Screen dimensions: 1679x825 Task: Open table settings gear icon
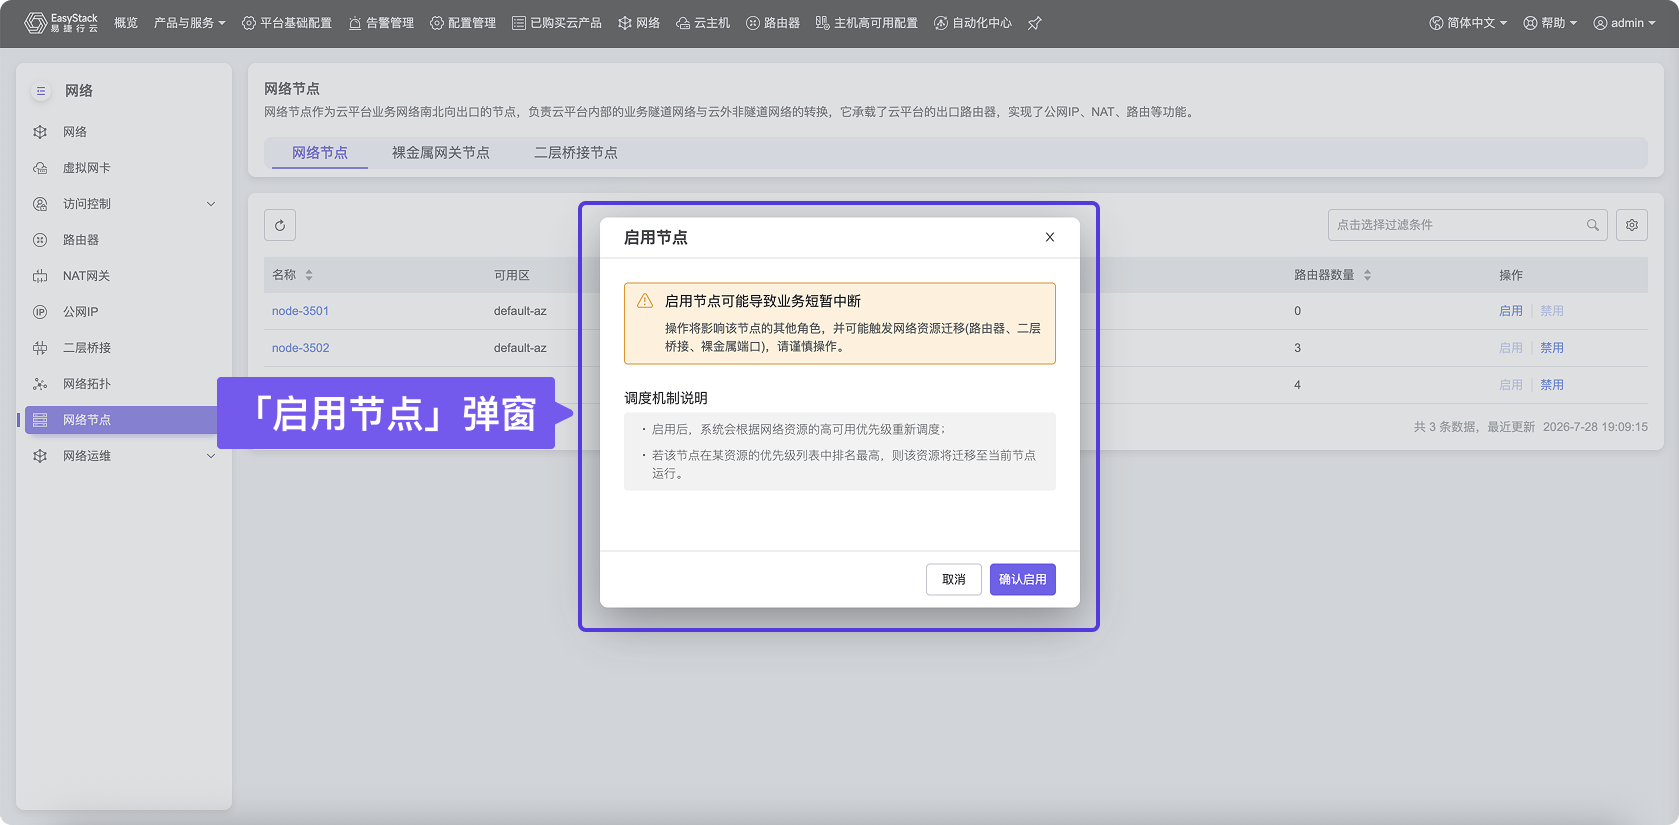pos(1632,225)
